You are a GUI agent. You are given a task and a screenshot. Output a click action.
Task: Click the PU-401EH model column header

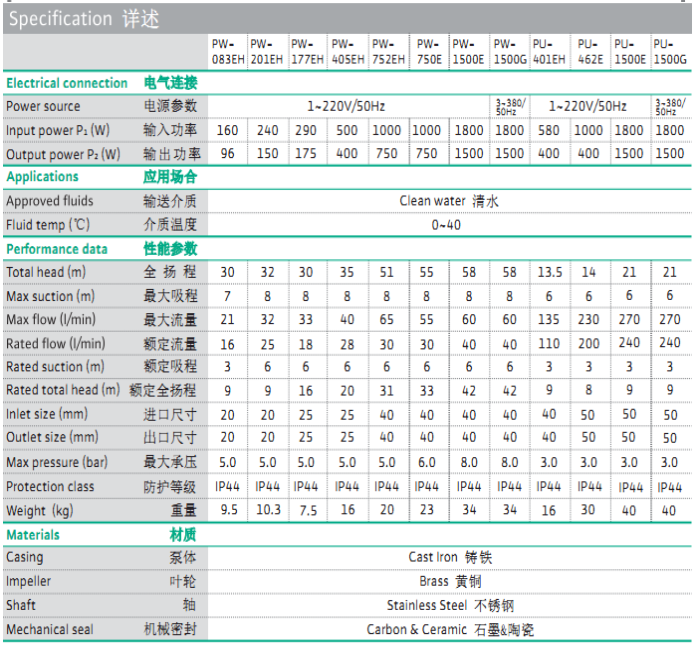point(549,51)
